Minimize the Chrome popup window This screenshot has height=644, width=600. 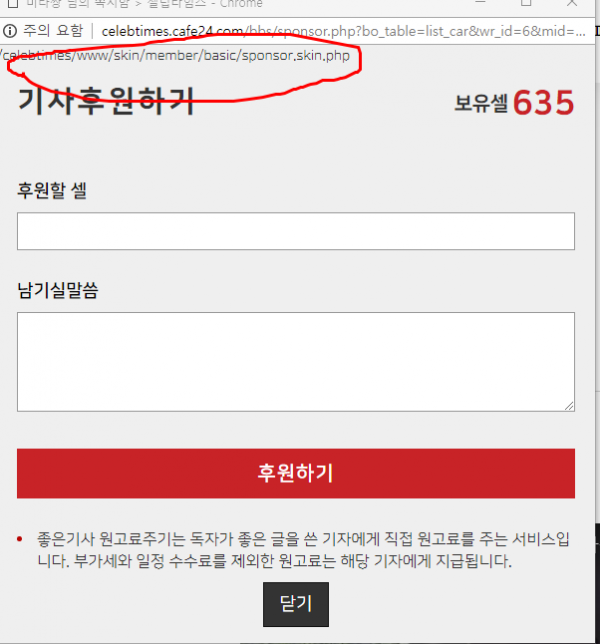click(x=480, y=2)
